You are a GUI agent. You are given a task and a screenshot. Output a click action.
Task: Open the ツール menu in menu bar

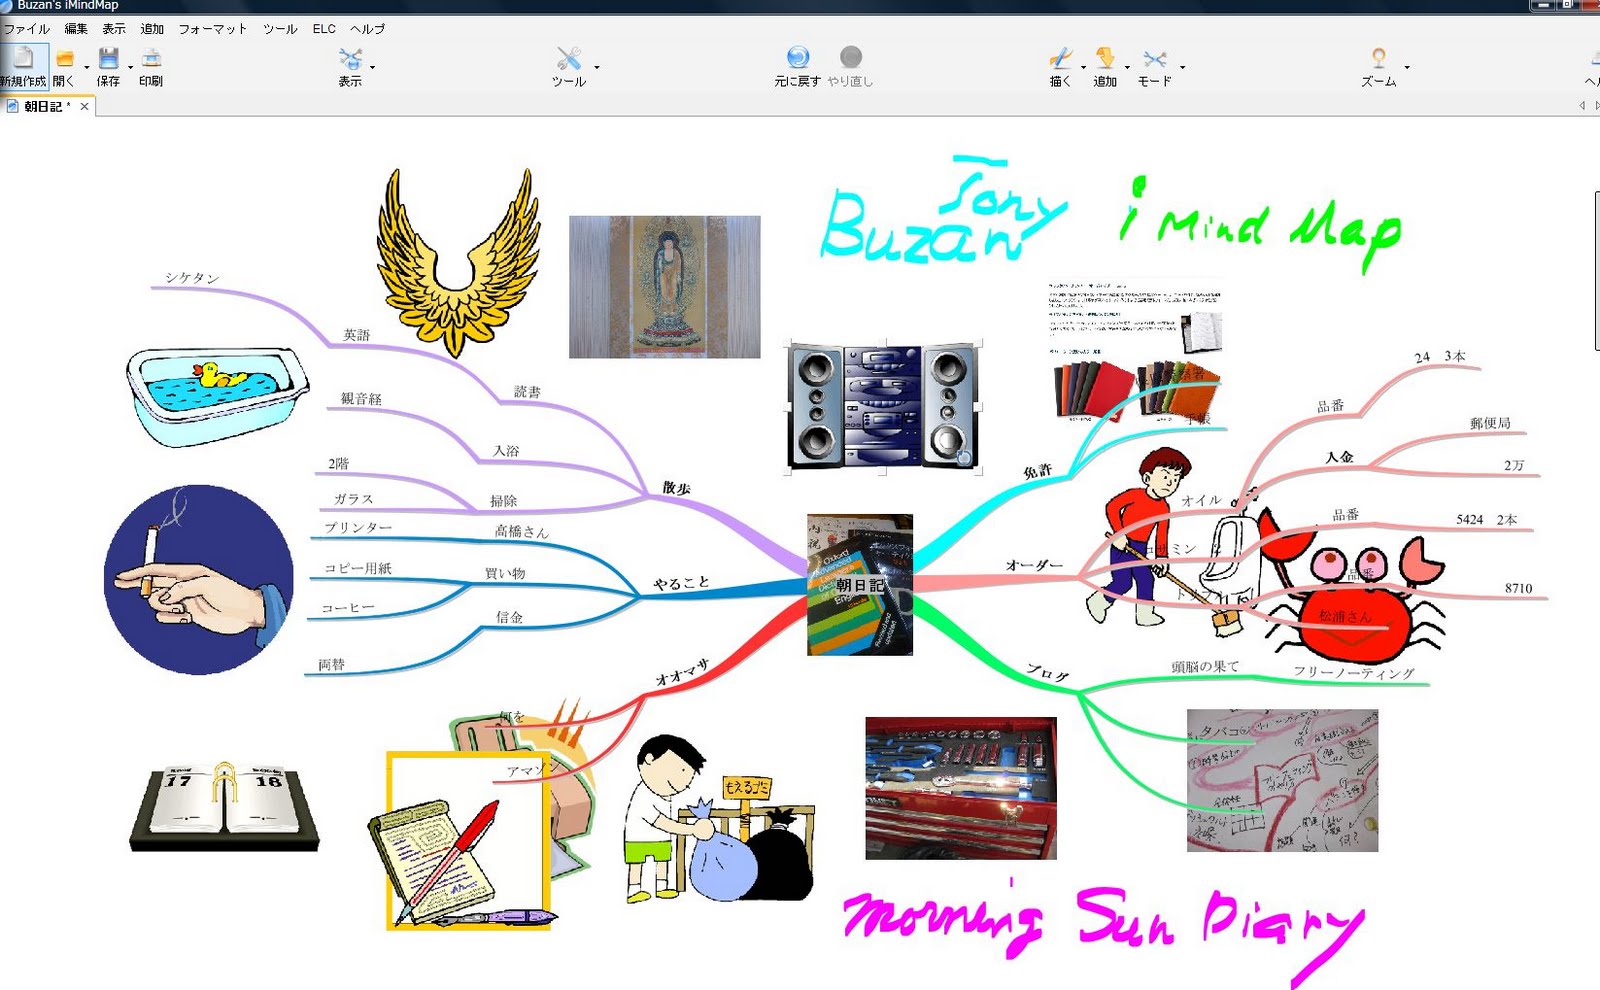pos(280,29)
